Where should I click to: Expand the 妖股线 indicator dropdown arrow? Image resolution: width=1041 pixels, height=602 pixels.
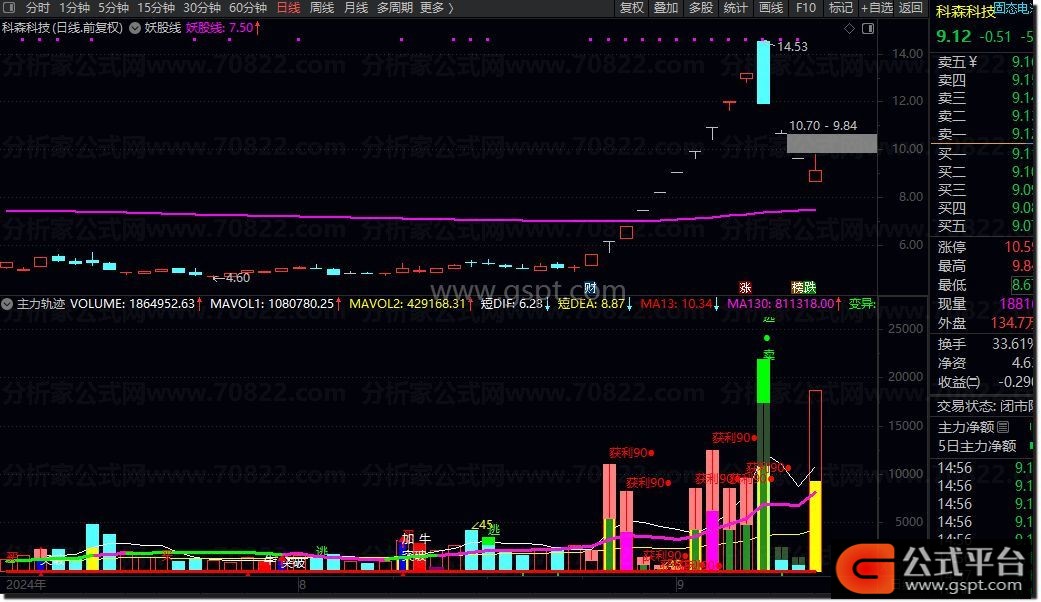click(x=135, y=28)
